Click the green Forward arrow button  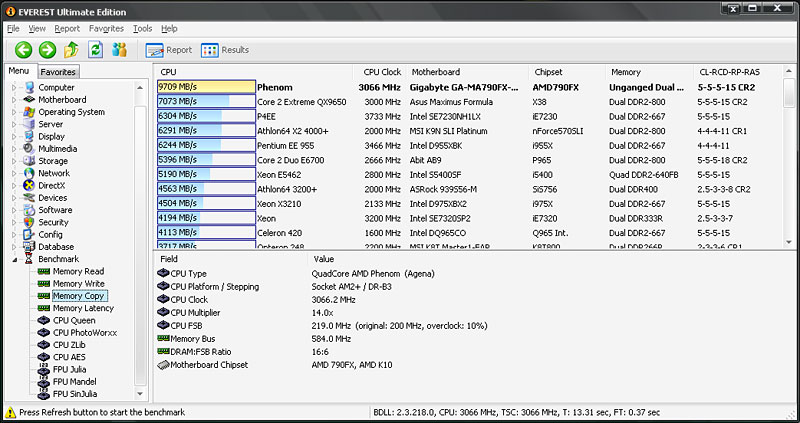[47, 50]
